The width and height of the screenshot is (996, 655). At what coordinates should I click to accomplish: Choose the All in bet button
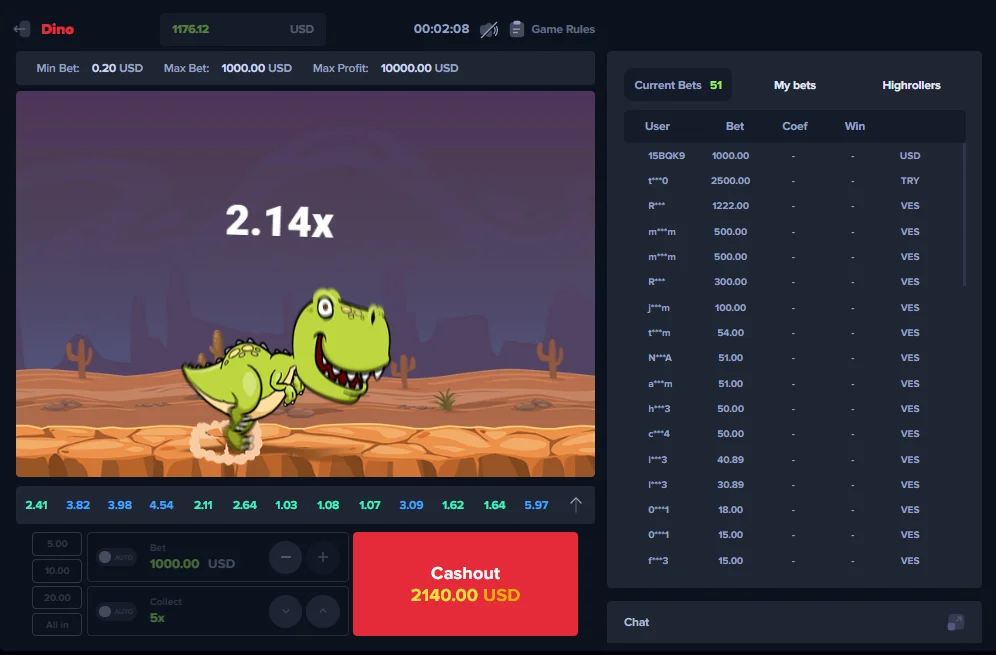coord(57,625)
